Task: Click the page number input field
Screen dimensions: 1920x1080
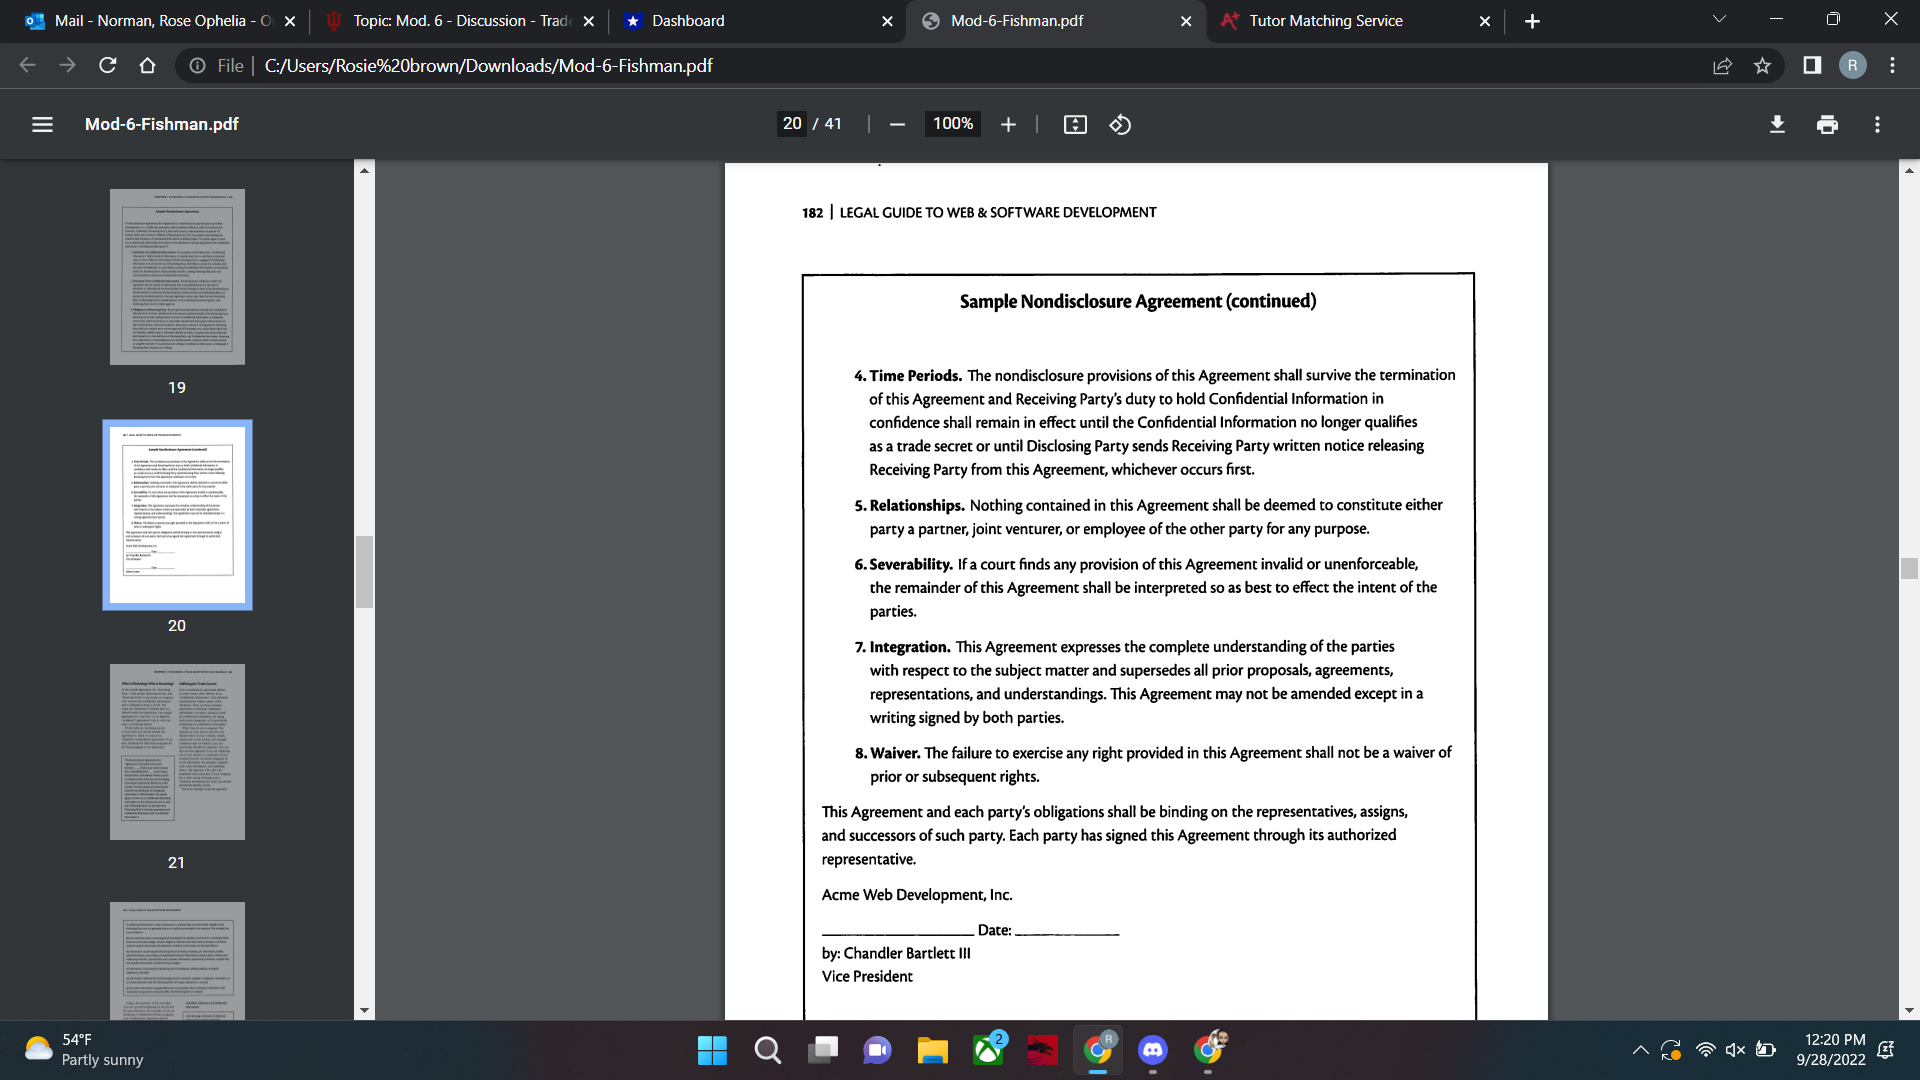Action: [792, 124]
